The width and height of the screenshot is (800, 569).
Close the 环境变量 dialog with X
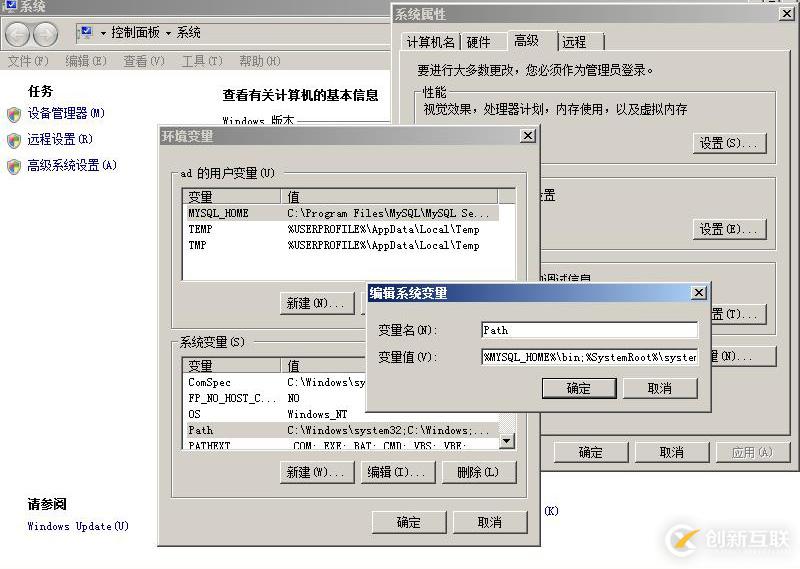coord(527,136)
